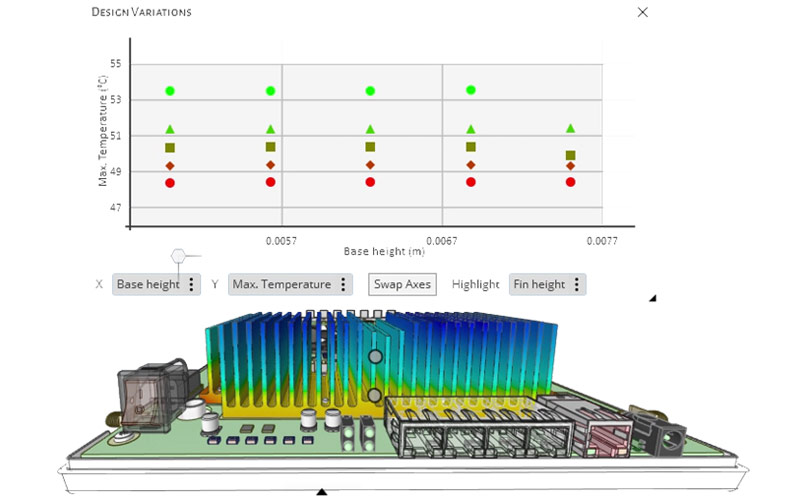Click the Design Variations panel title
Viewport: 800px width, 500px height.
pos(141,12)
